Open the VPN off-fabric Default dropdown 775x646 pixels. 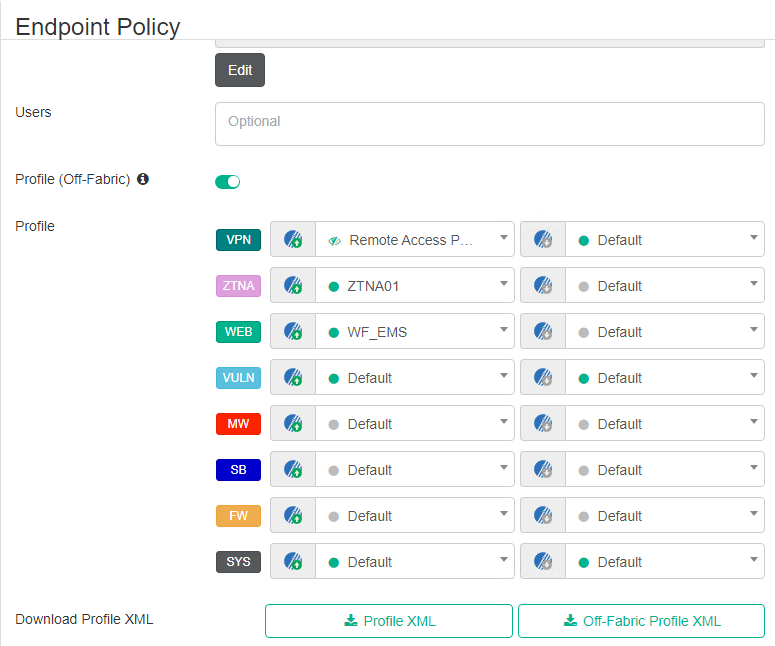665,239
